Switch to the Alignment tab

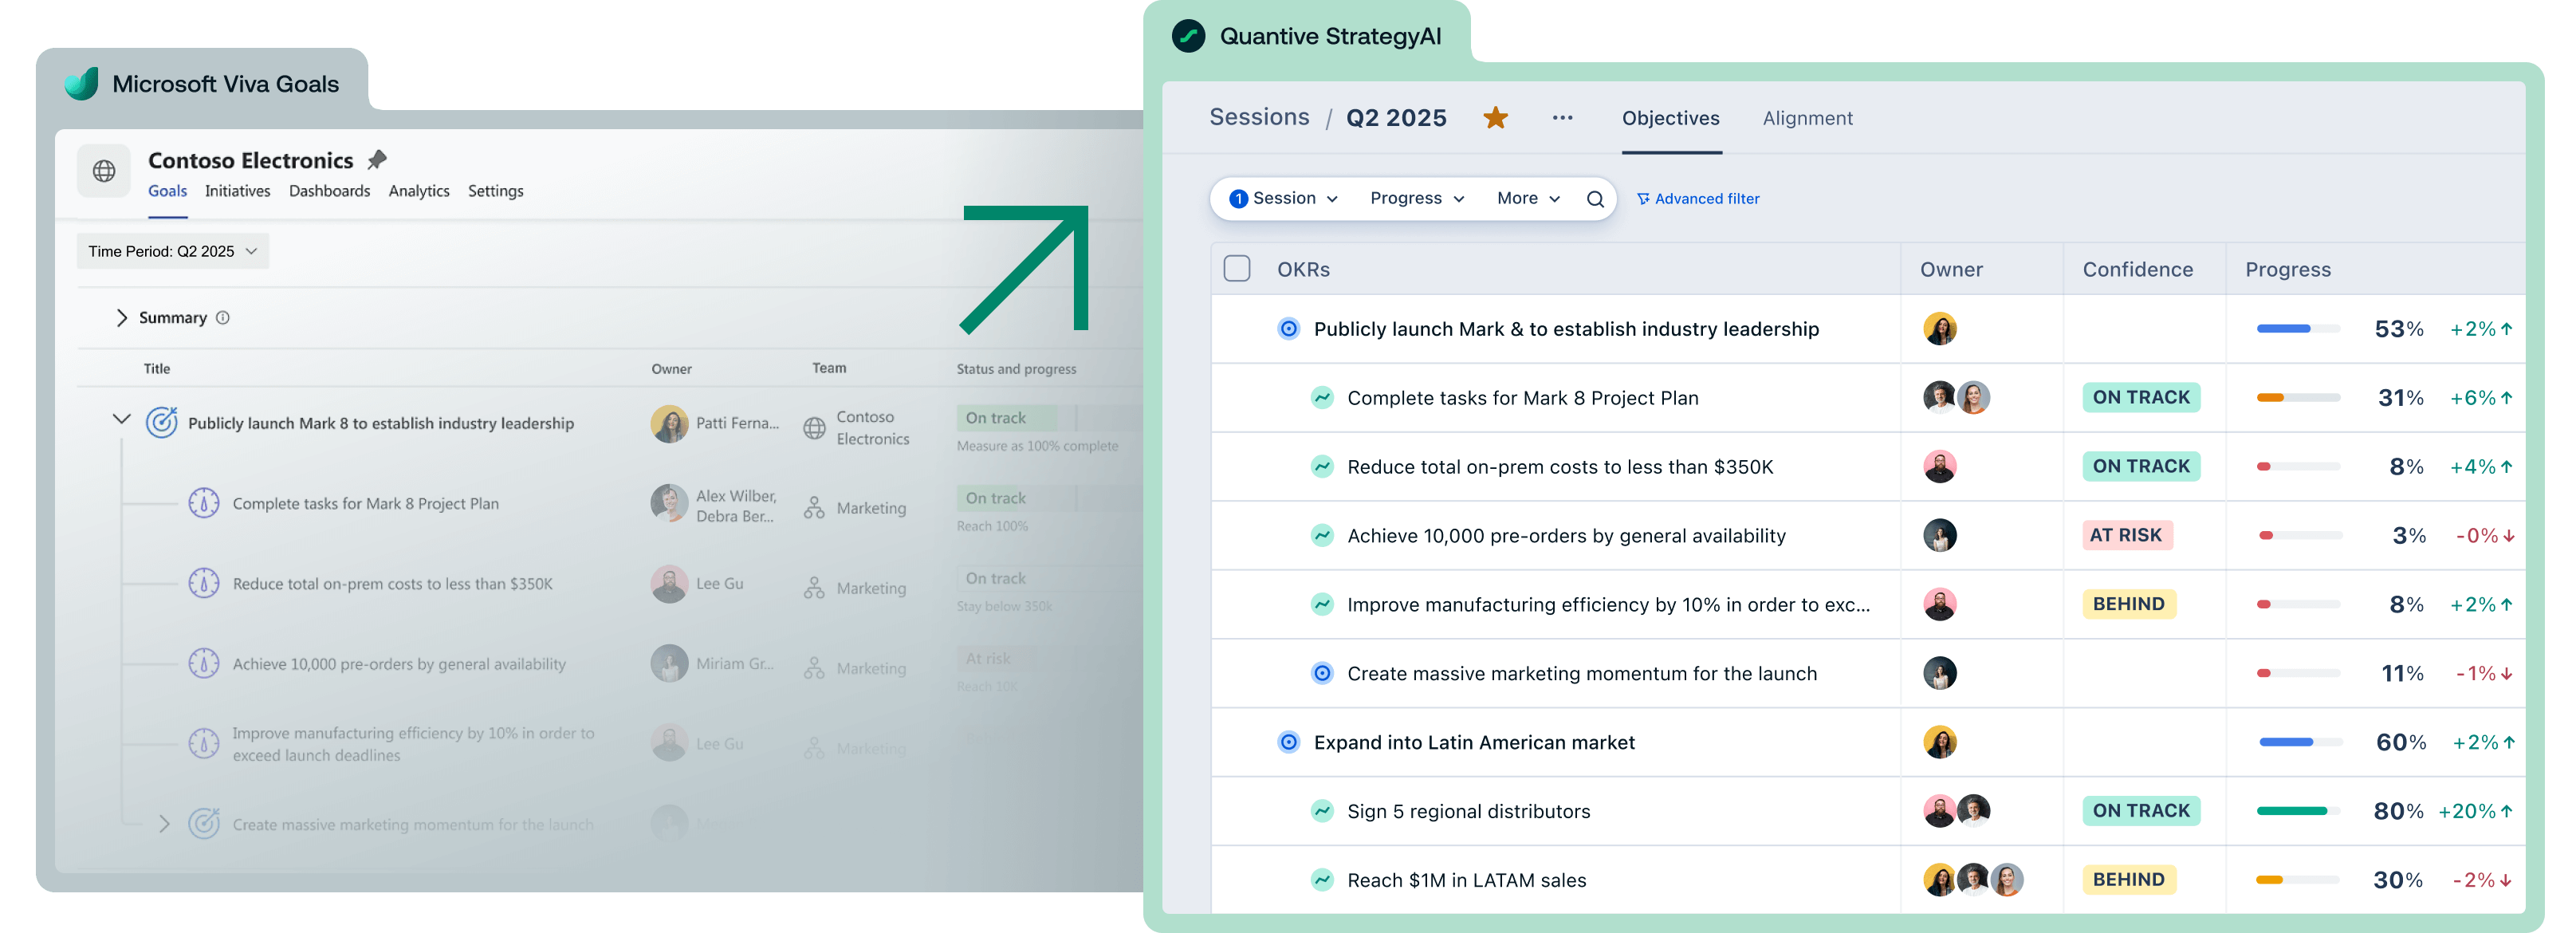click(1807, 118)
